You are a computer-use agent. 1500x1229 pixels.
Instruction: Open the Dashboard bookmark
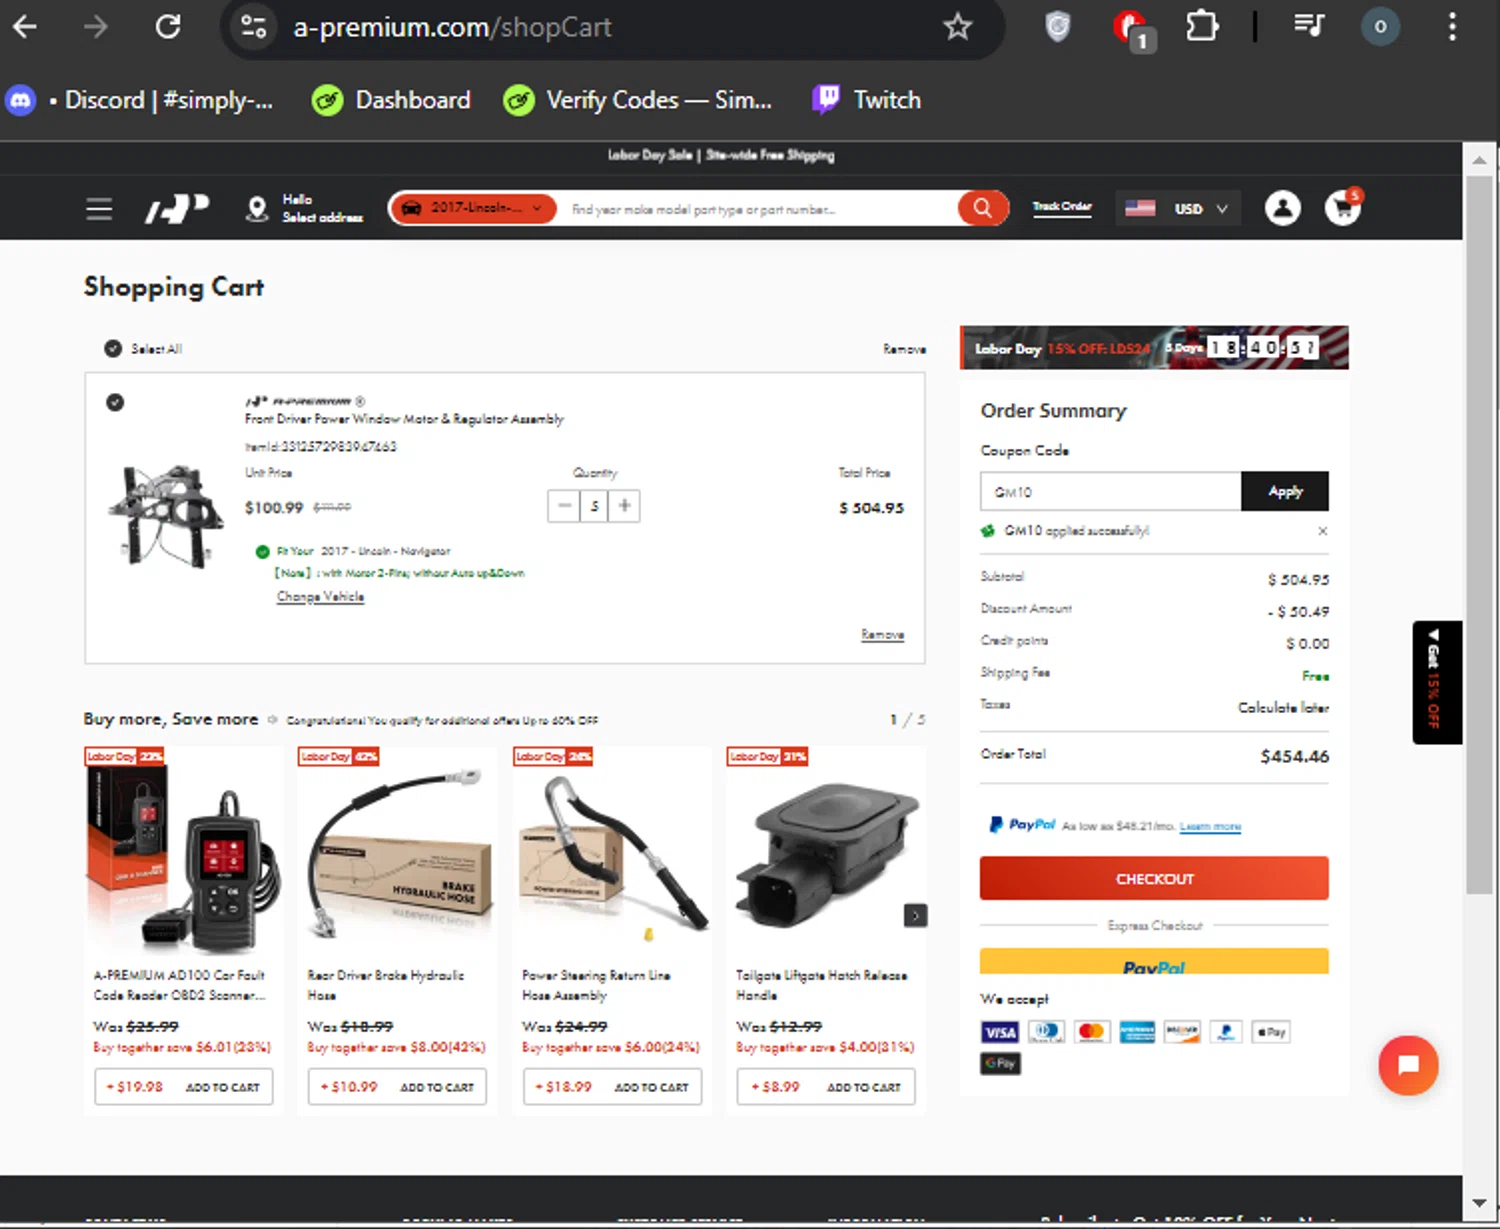coord(391,100)
